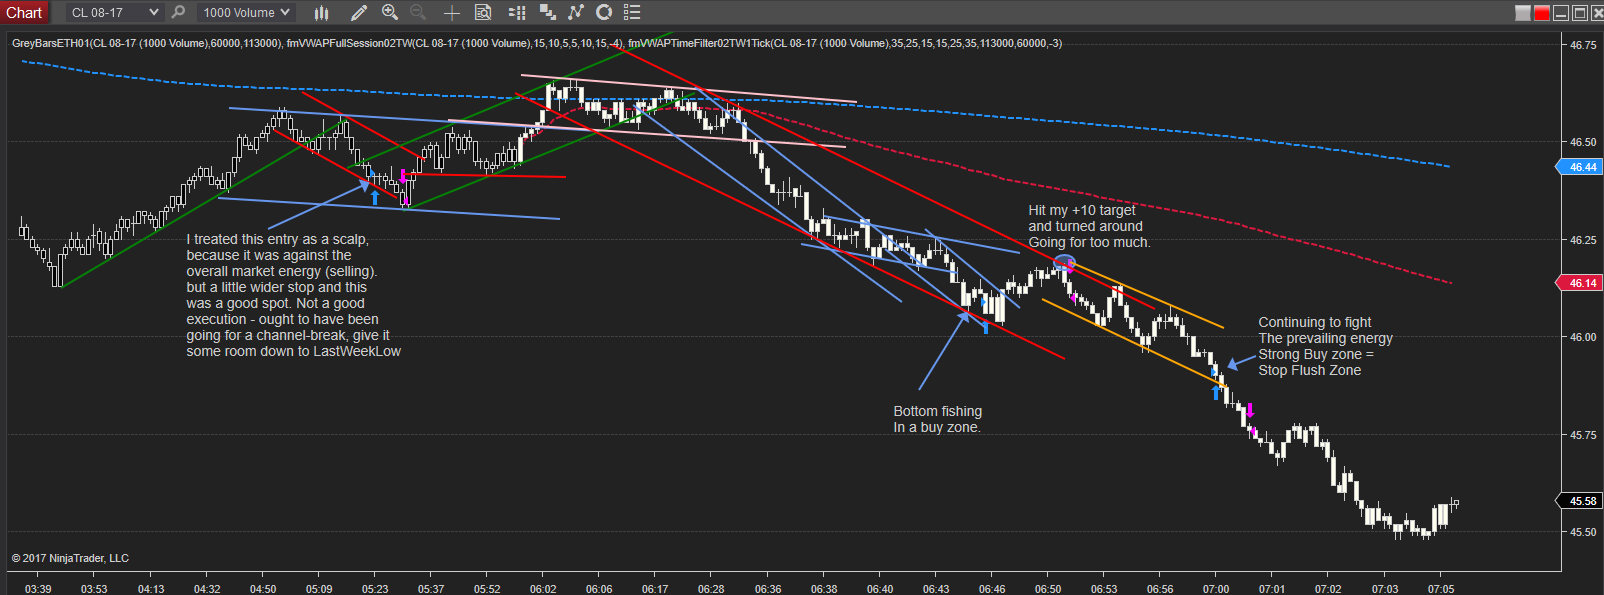1604x595 pixels.
Task: Select the 'Continuing to fight' annotation text
Action: coord(1325,346)
